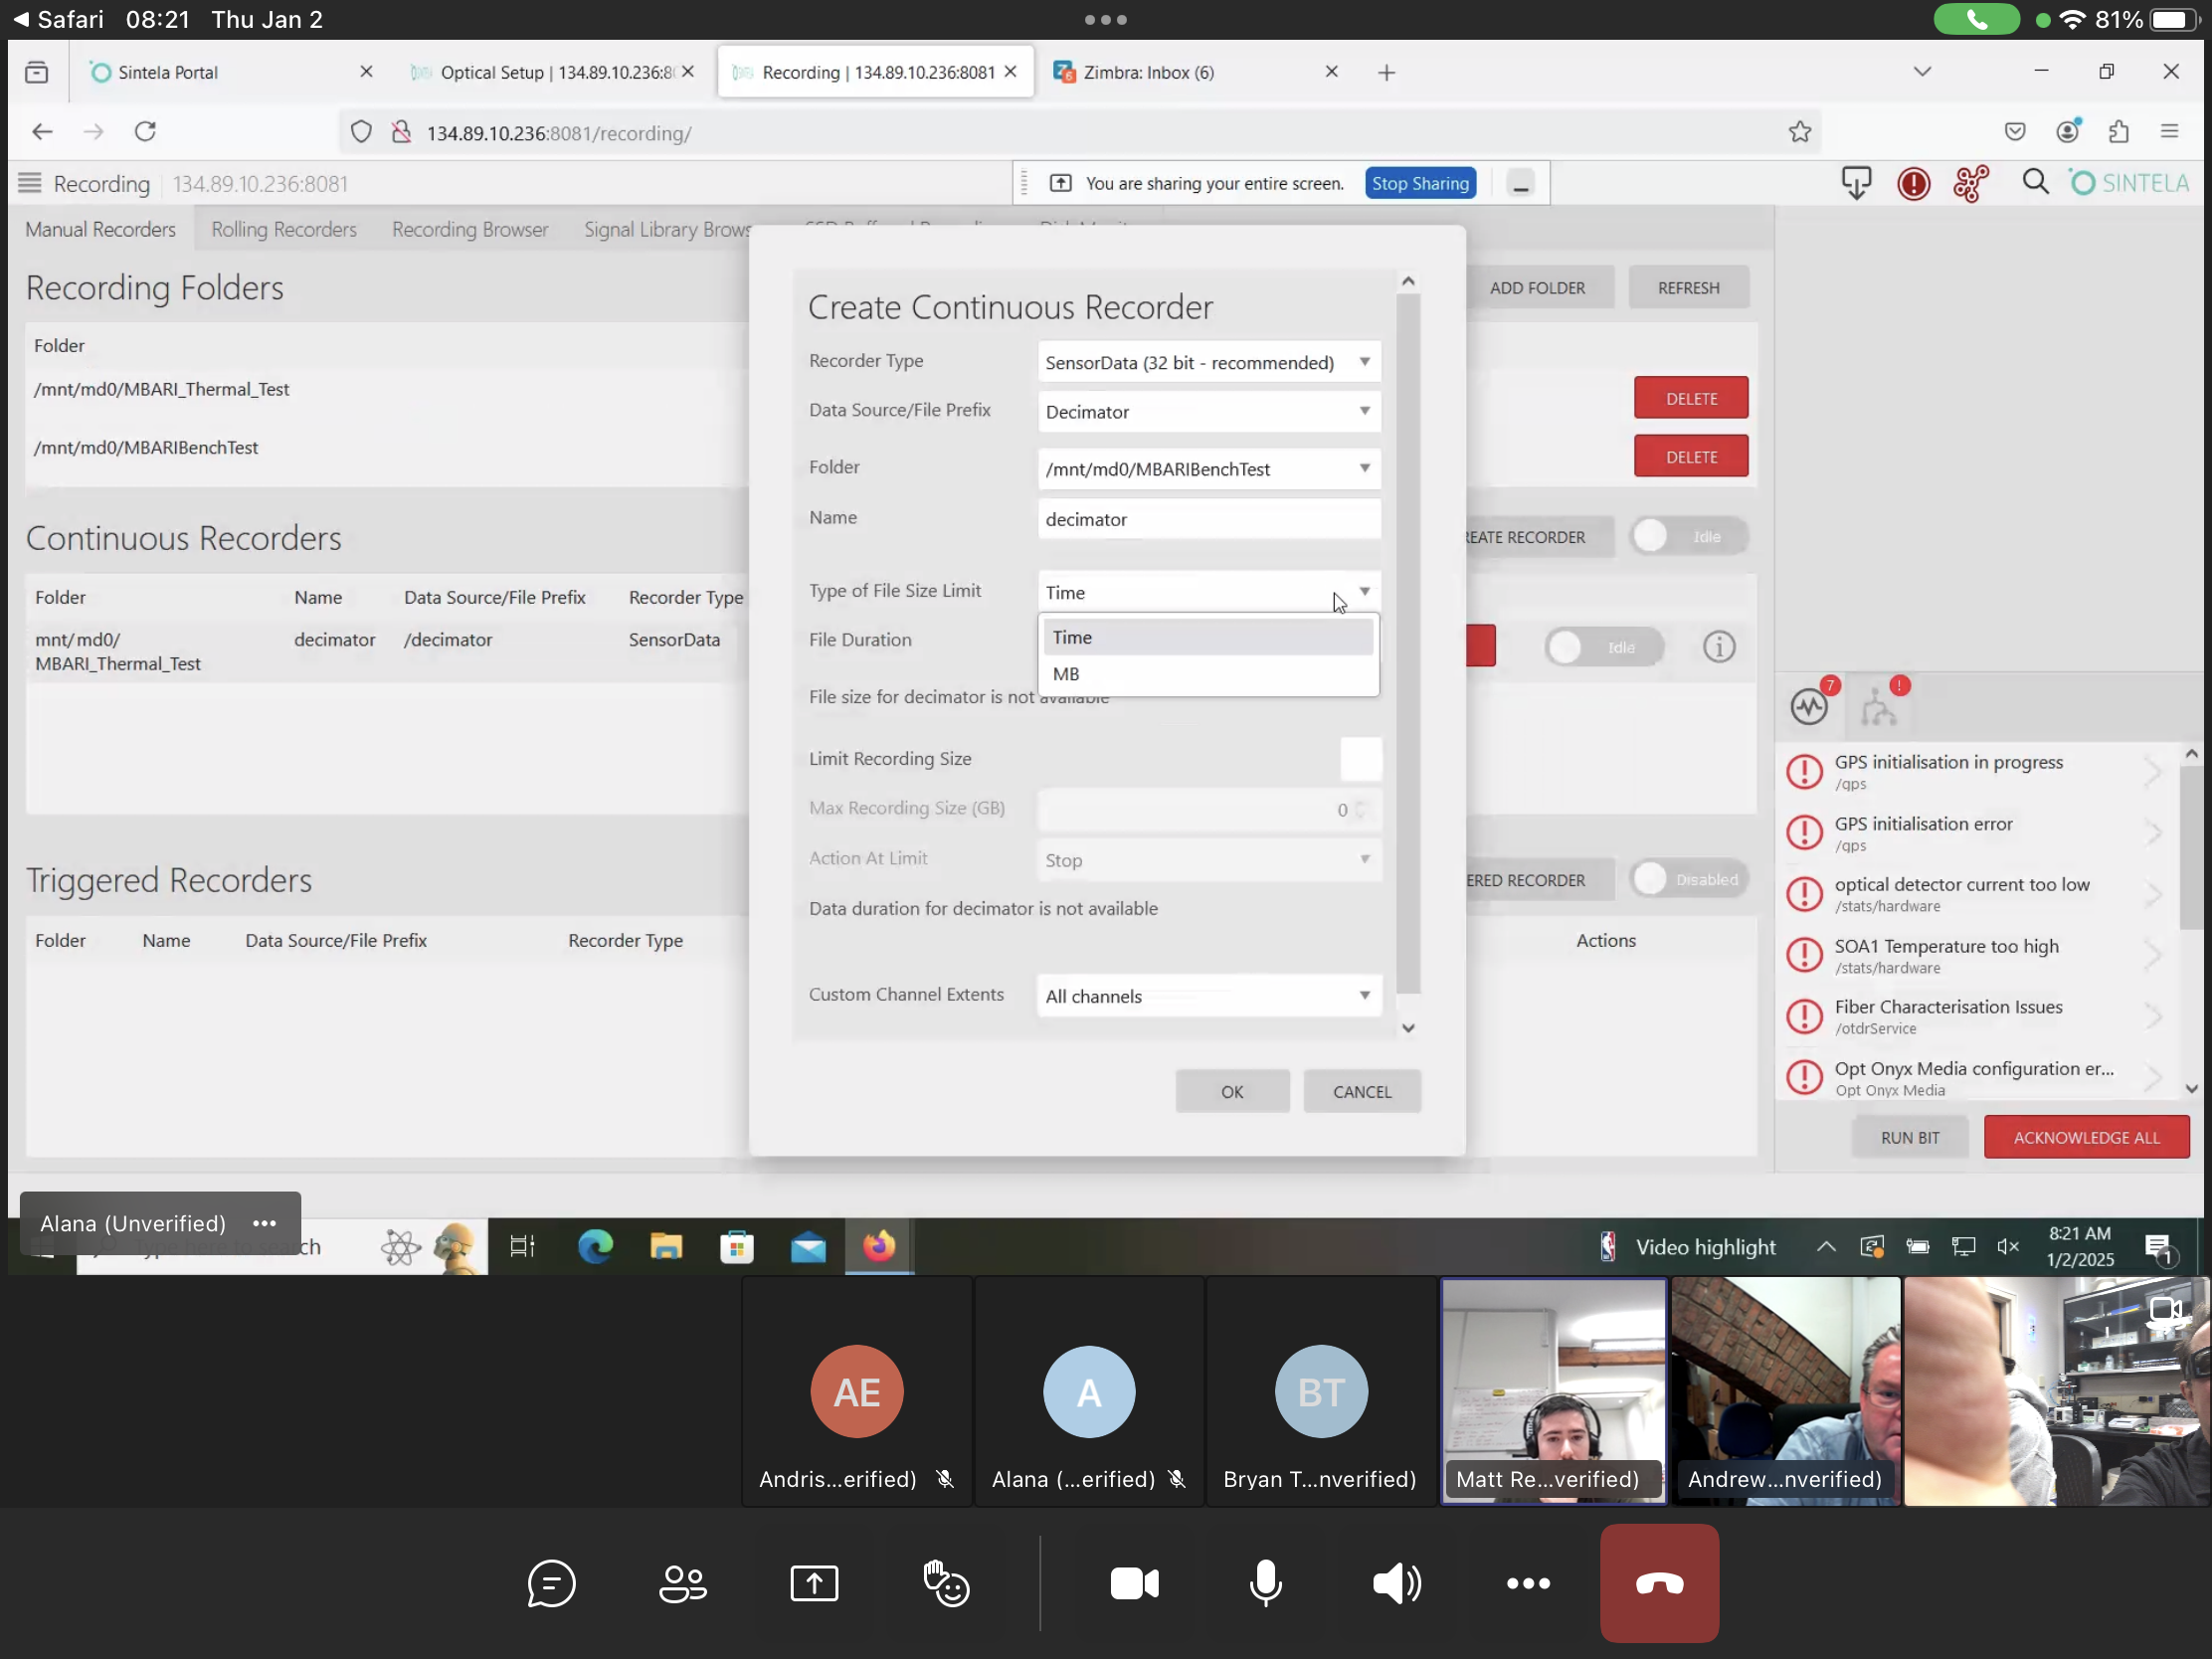Hang up the call
This screenshot has height=1659, width=2212.
click(1659, 1583)
